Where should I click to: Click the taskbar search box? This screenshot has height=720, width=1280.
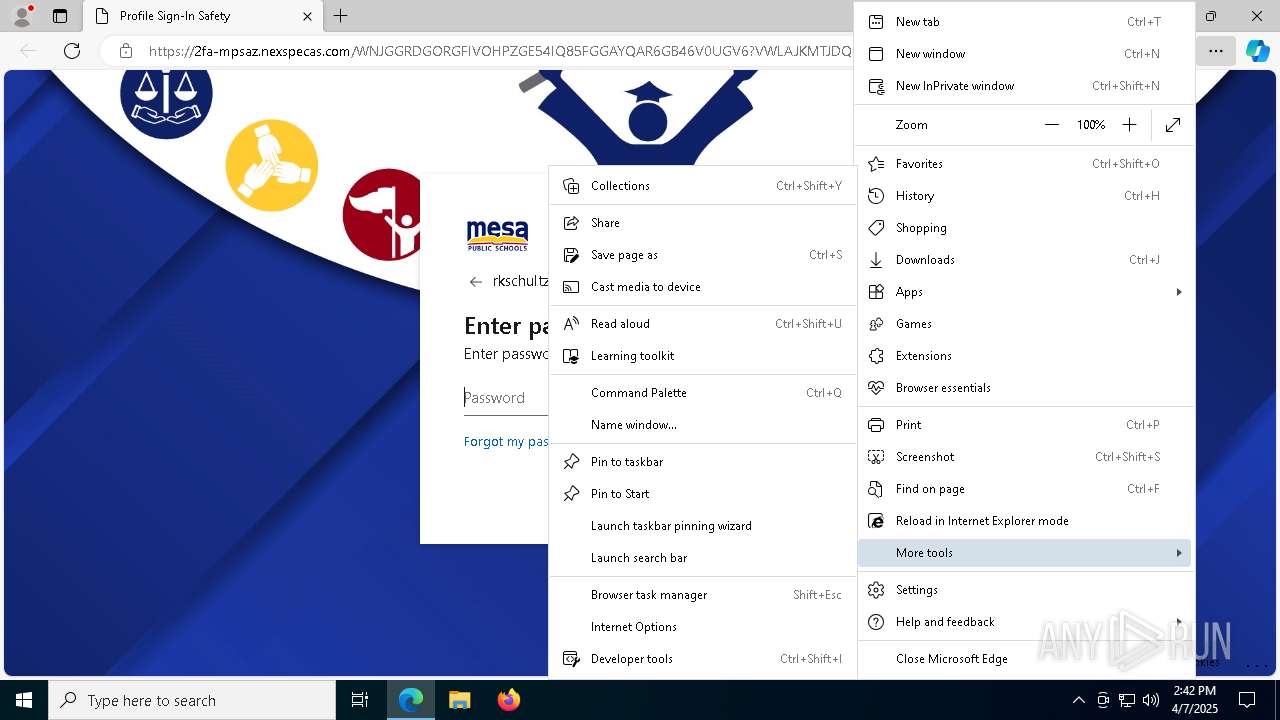point(192,700)
